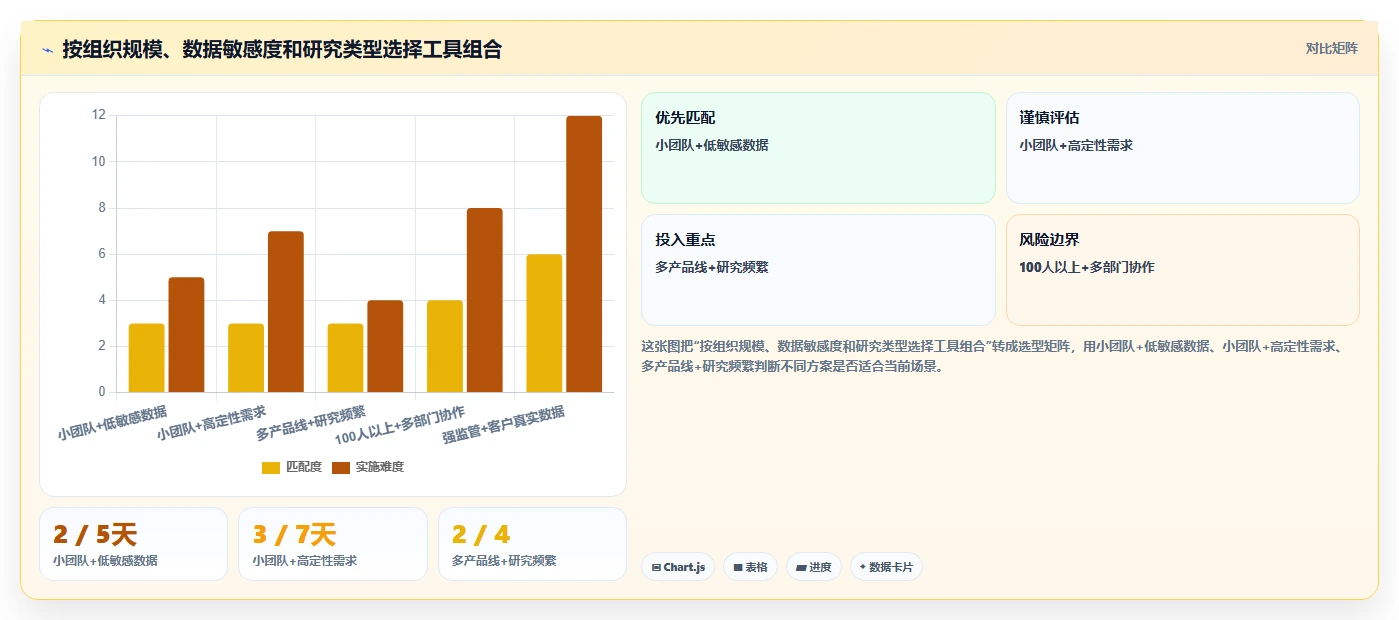Click the Chart.js tag pill
The height and width of the screenshot is (620, 1399).
(x=678, y=567)
